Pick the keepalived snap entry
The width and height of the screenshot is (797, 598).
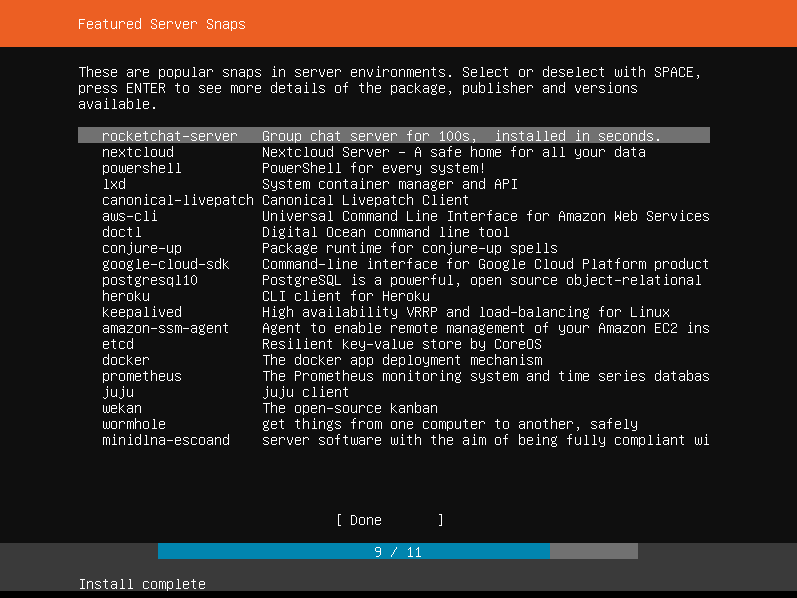(394, 312)
